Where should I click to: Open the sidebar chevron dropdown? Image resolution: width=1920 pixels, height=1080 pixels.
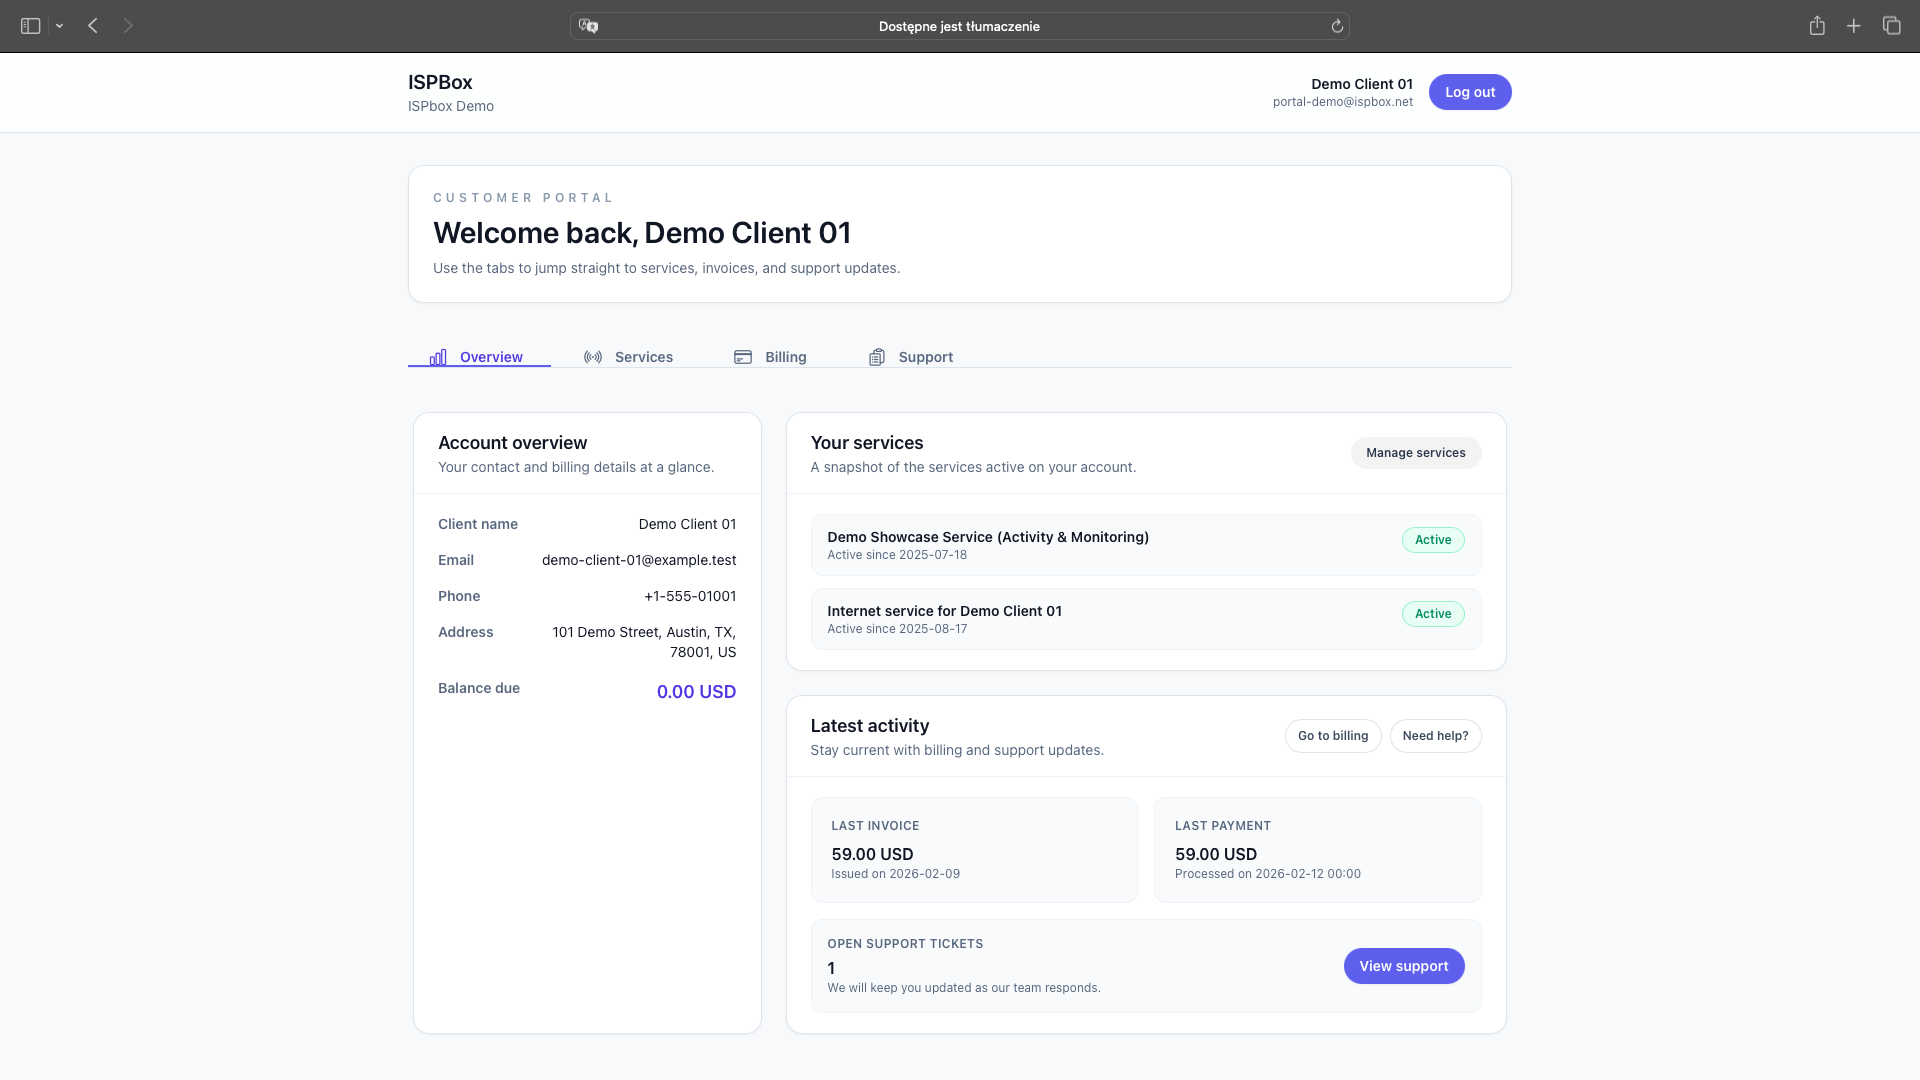pos(59,26)
